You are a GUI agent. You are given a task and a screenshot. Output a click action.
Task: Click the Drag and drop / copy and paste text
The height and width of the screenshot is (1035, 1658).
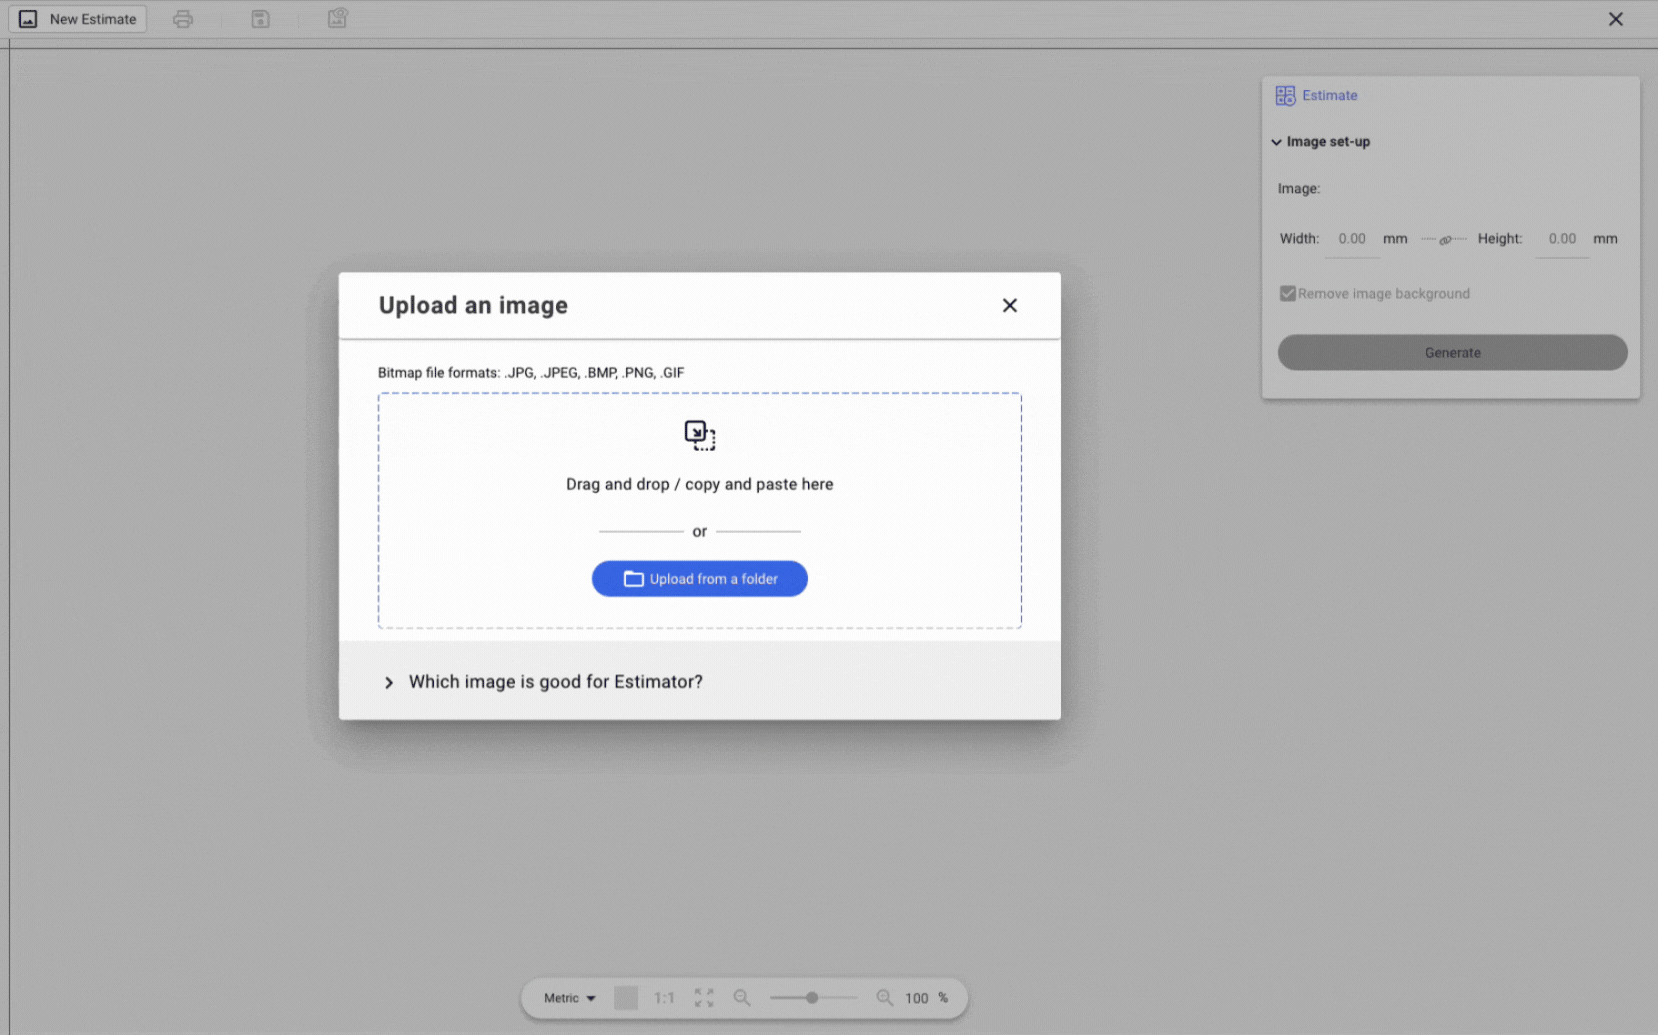700,484
